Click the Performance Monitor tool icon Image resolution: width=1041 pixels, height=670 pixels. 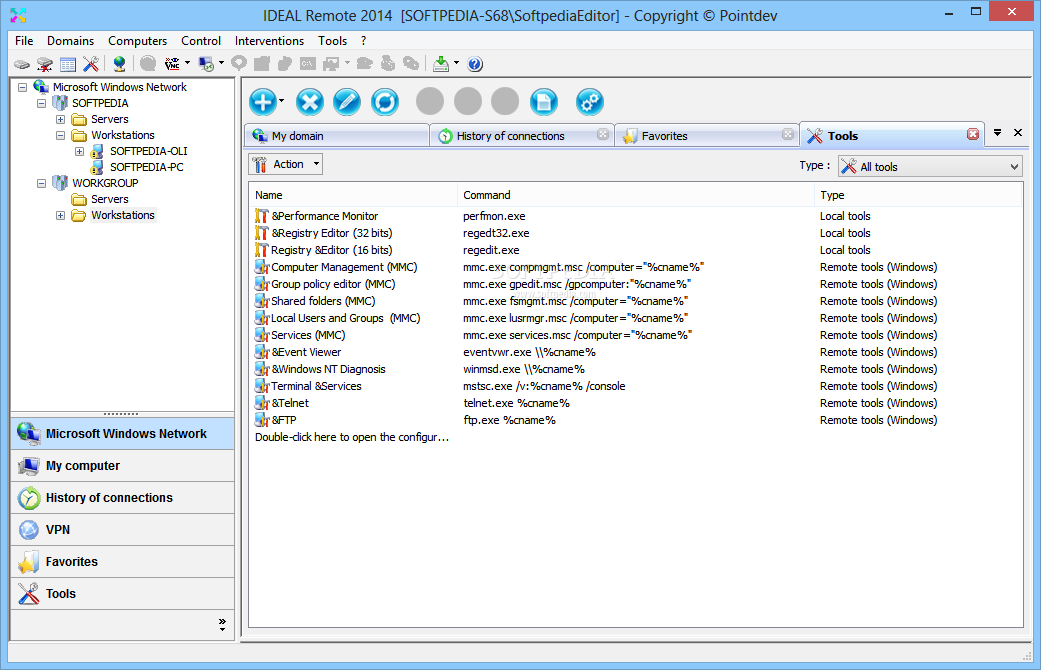point(262,216)
